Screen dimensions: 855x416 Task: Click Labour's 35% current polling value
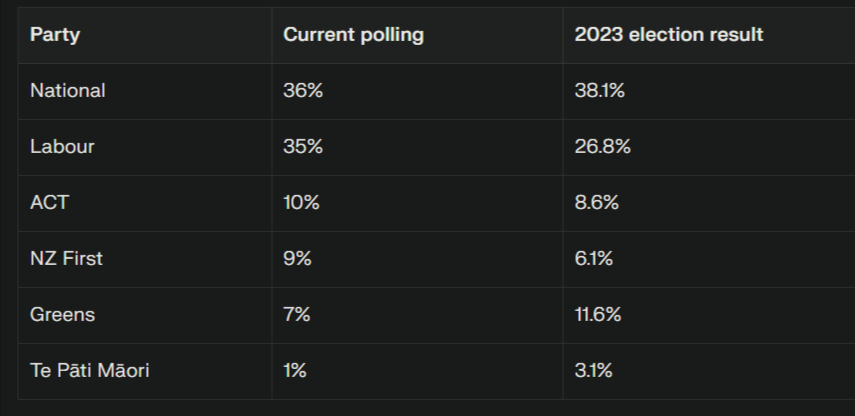[303, 147]
